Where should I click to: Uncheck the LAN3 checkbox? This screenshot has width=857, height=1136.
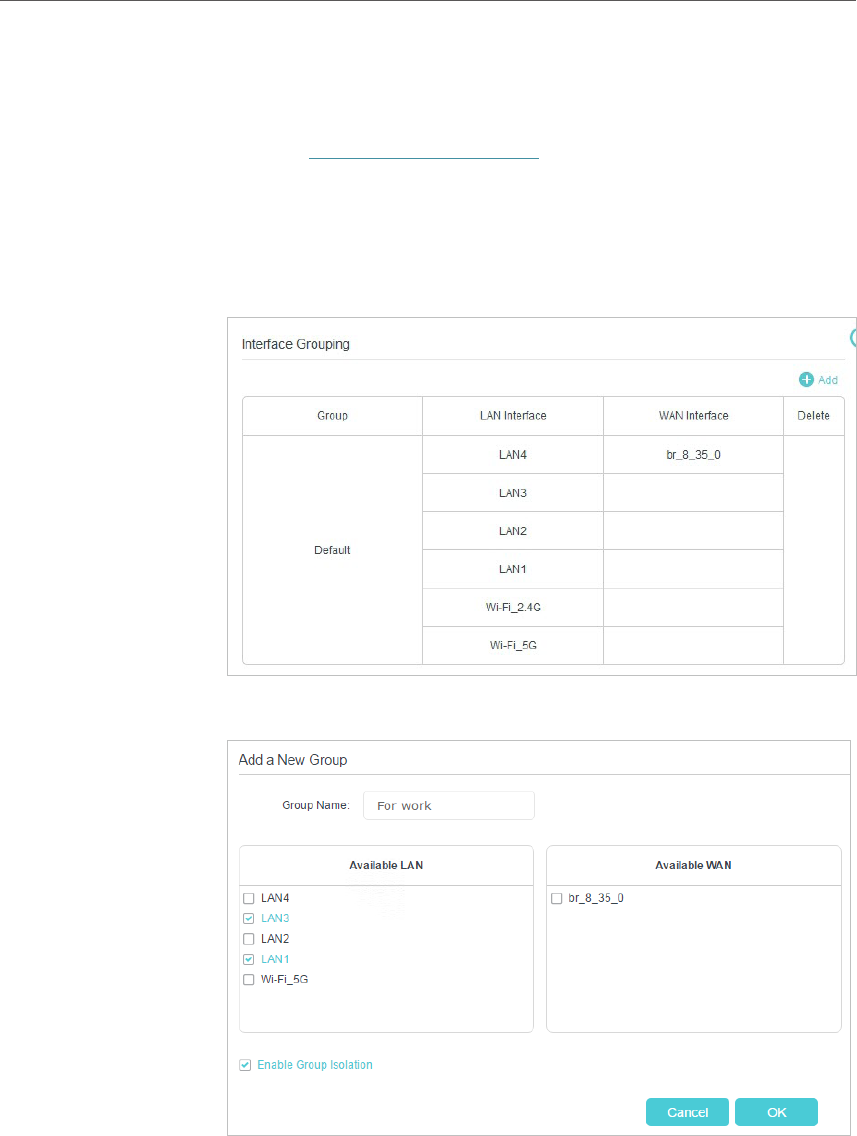[x=248, y=919]
